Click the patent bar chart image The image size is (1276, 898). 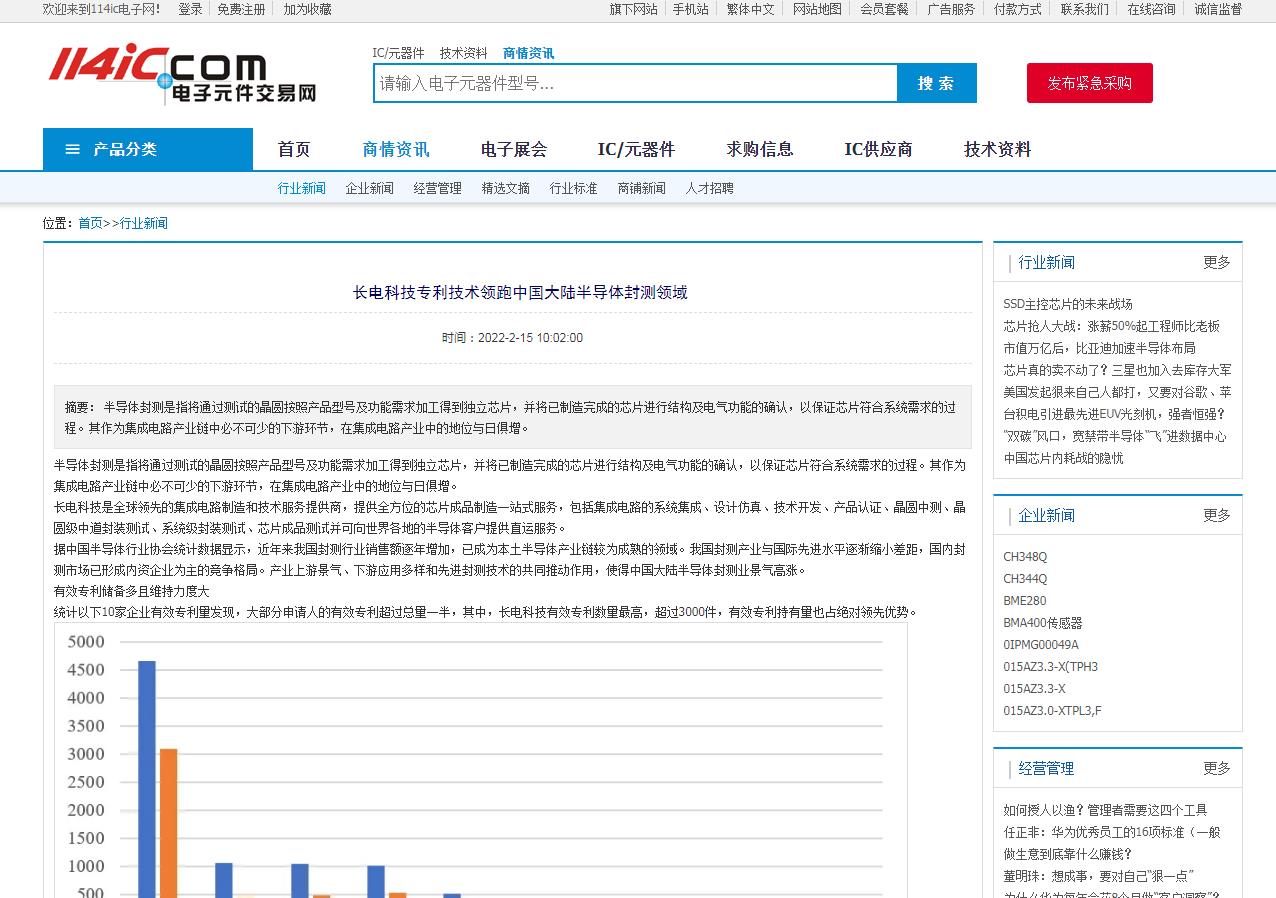481,760
